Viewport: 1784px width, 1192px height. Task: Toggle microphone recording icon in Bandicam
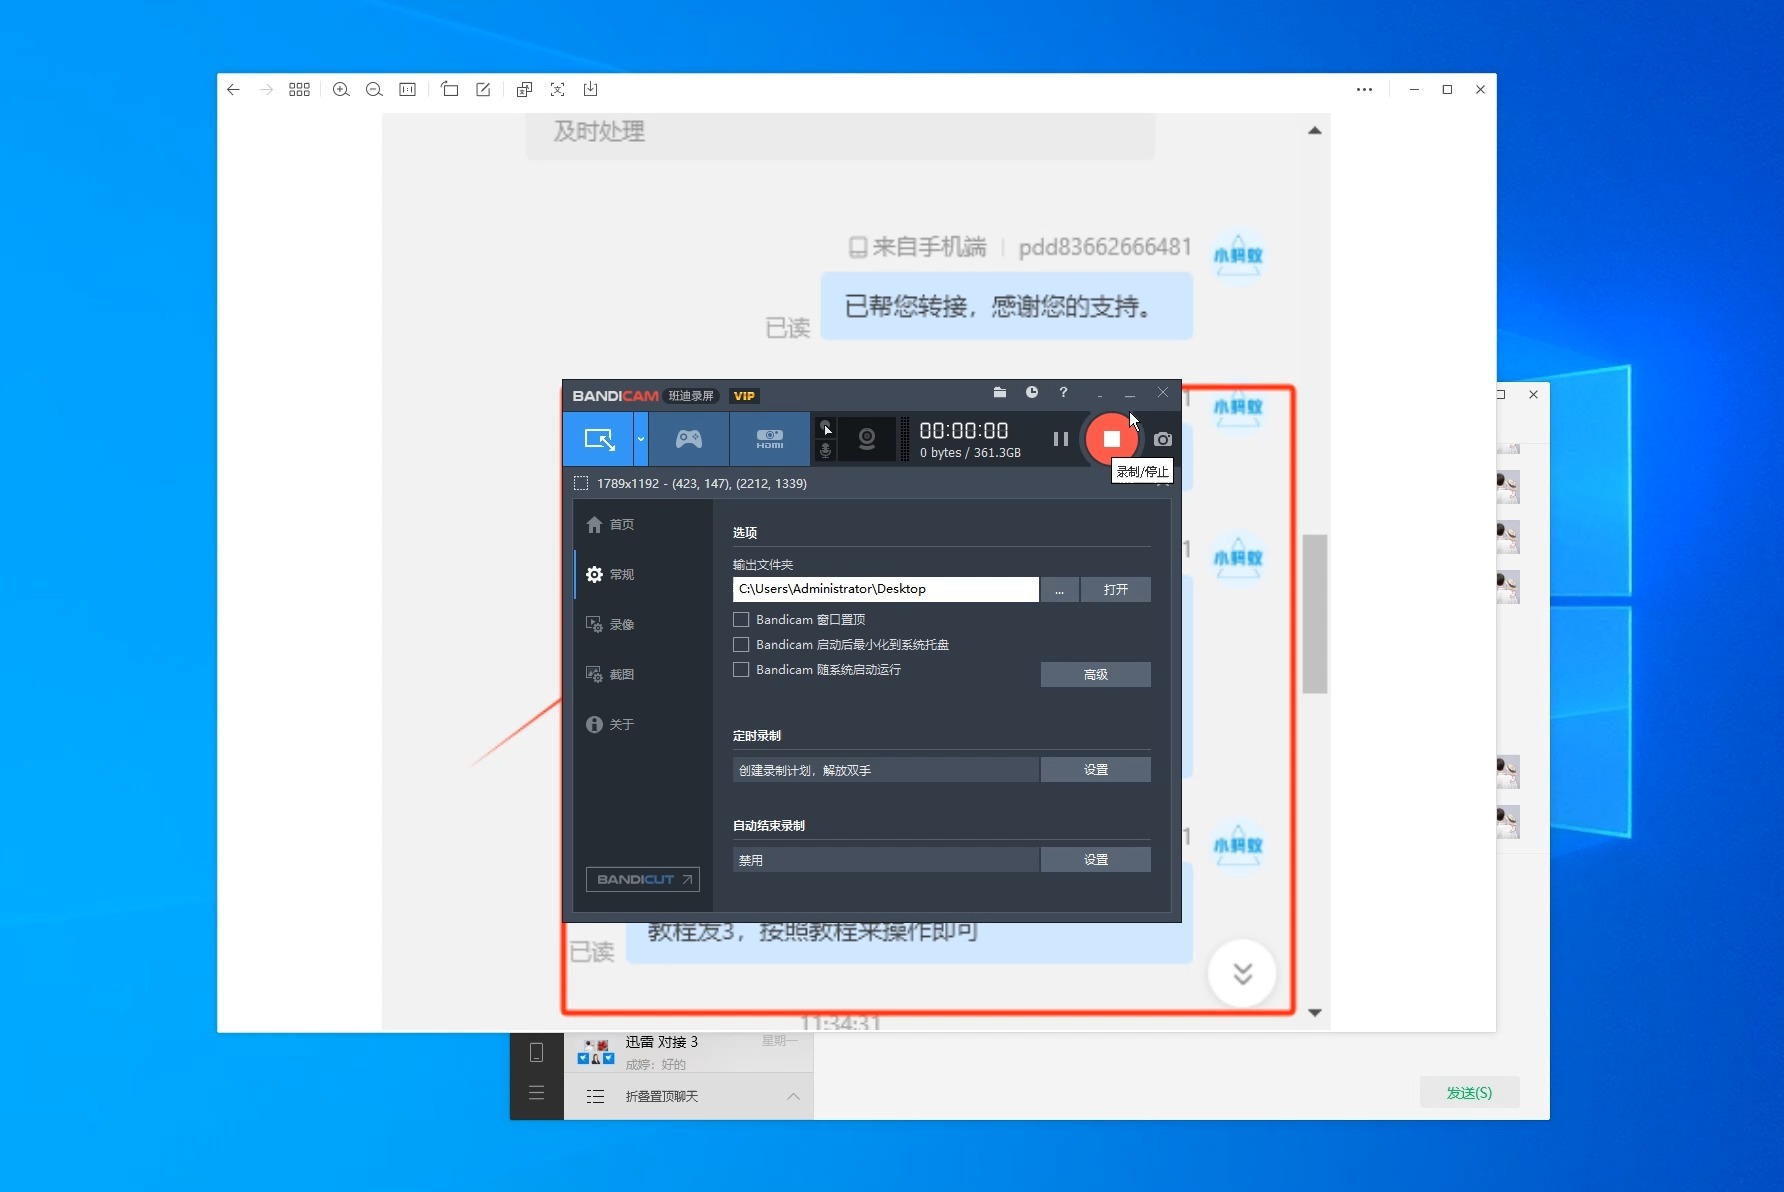click(826, 451)
